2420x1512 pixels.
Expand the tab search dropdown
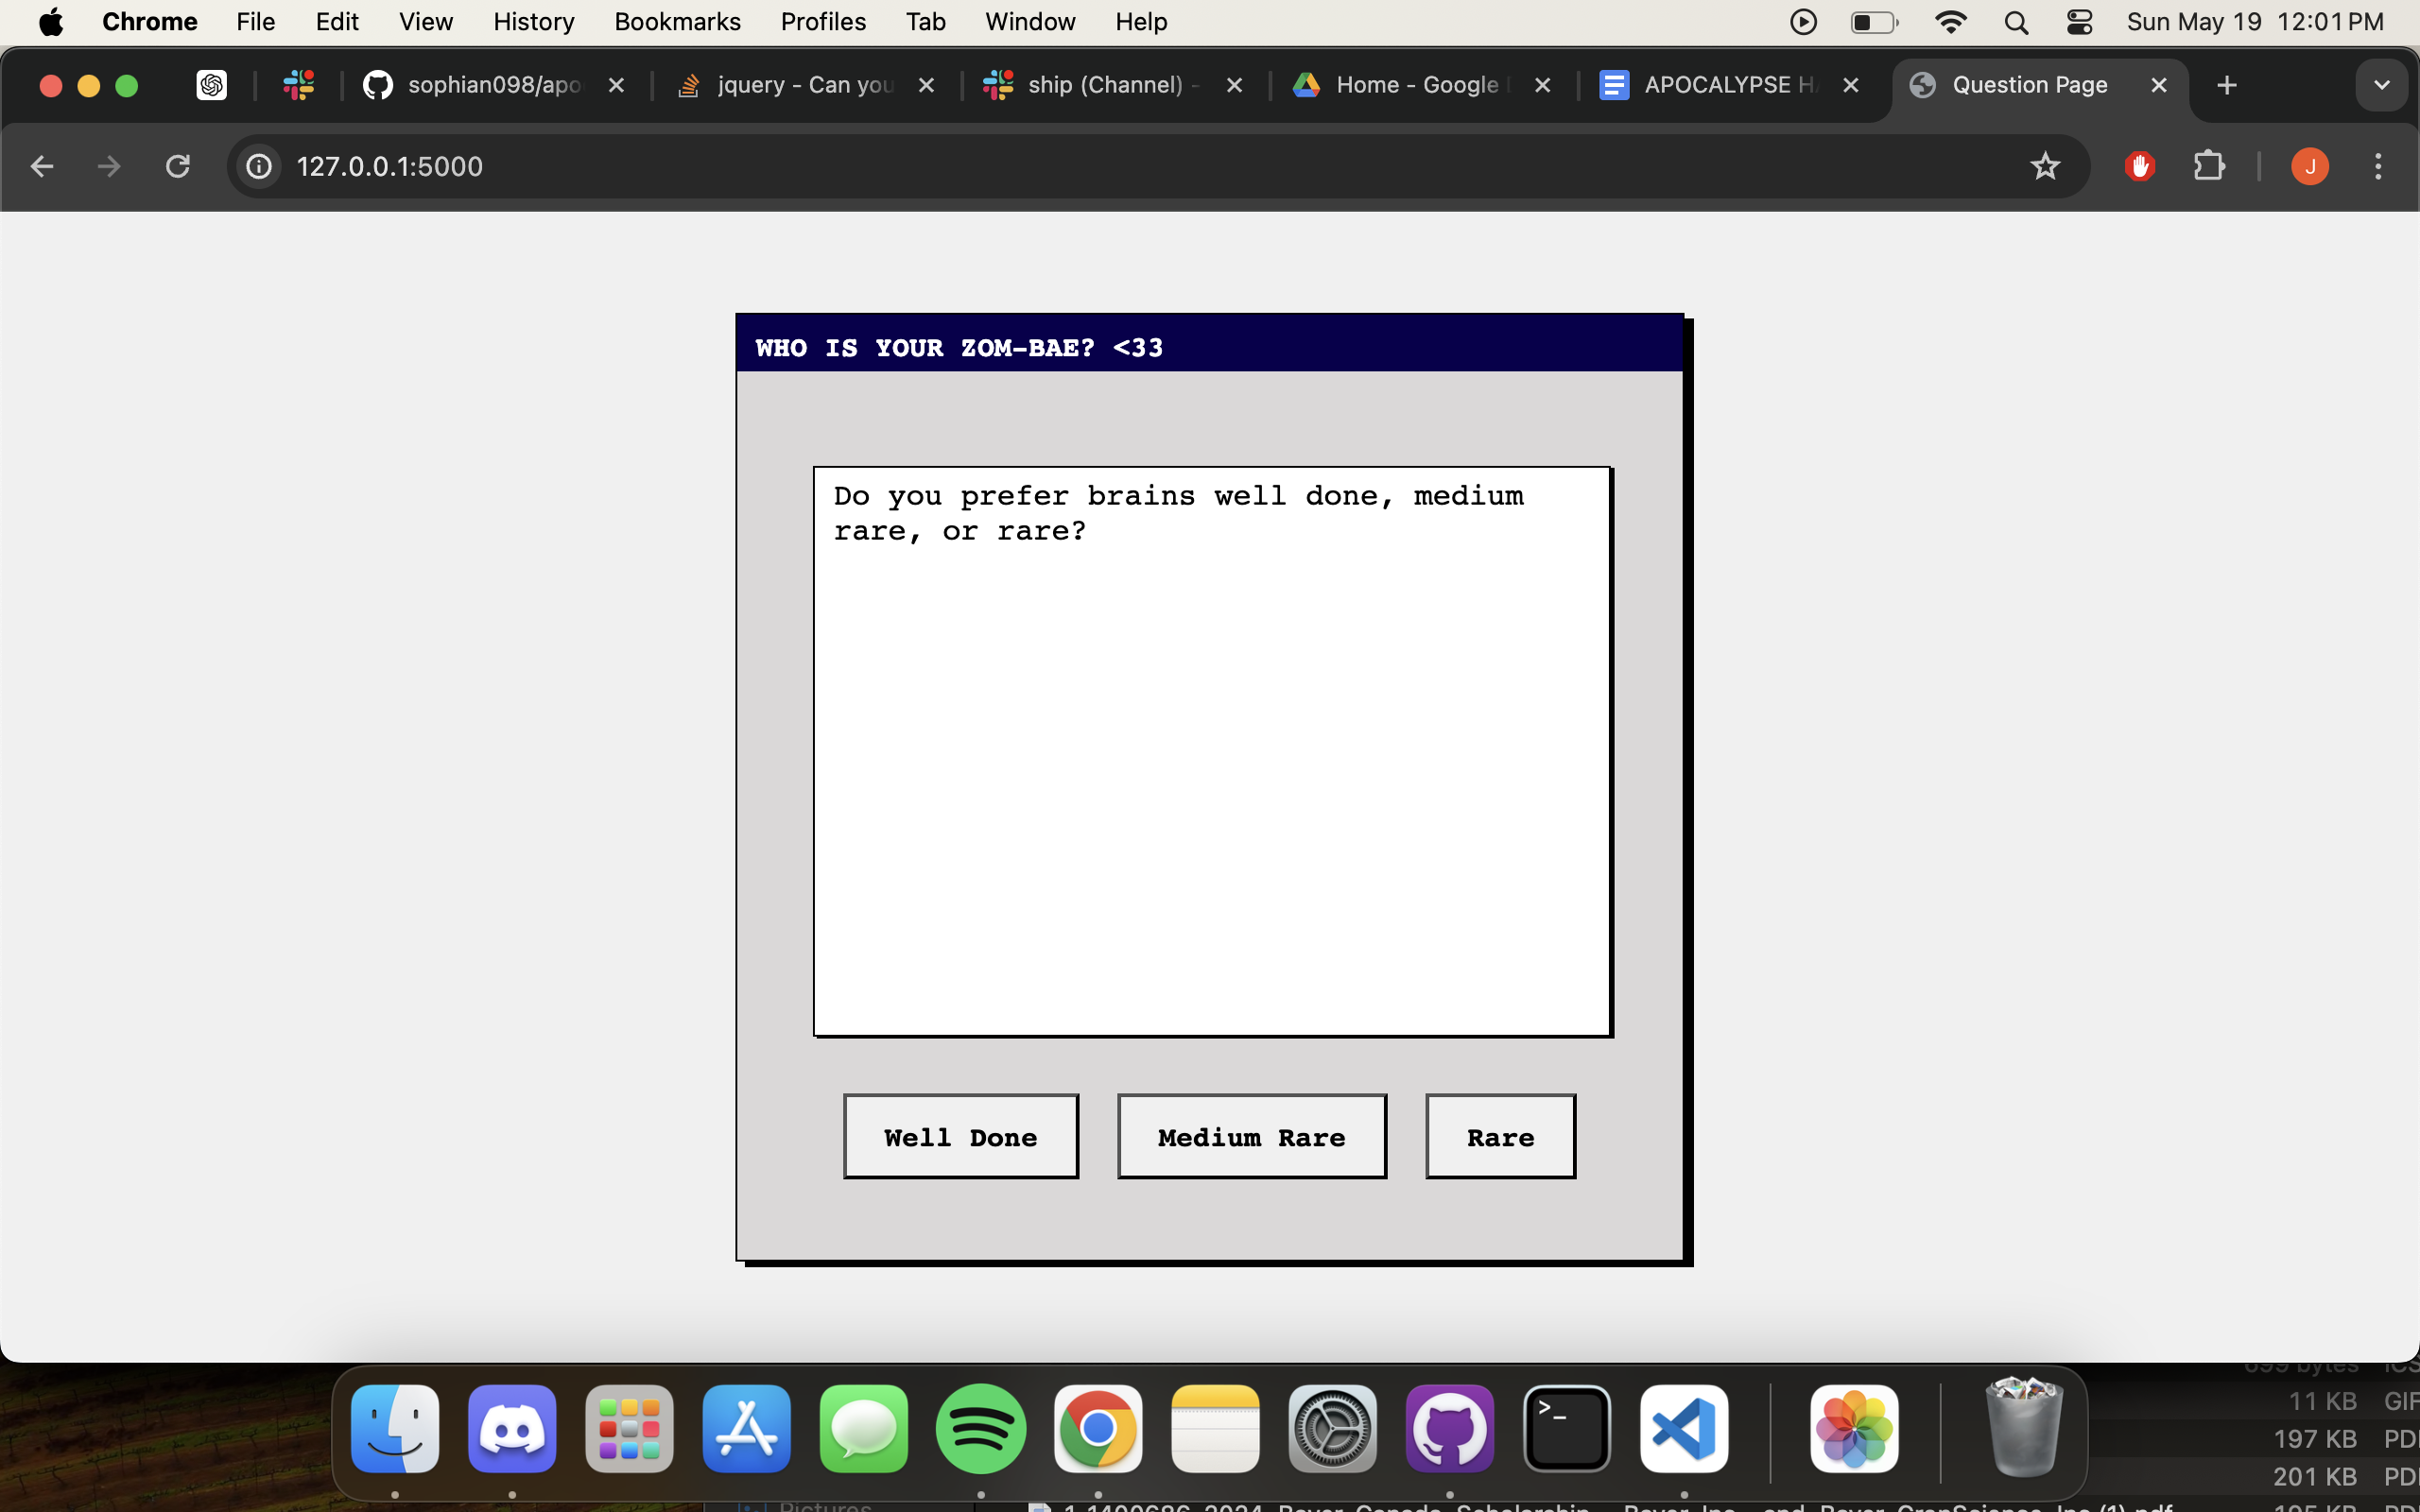pyautogui.click(x=2381, y=85)
